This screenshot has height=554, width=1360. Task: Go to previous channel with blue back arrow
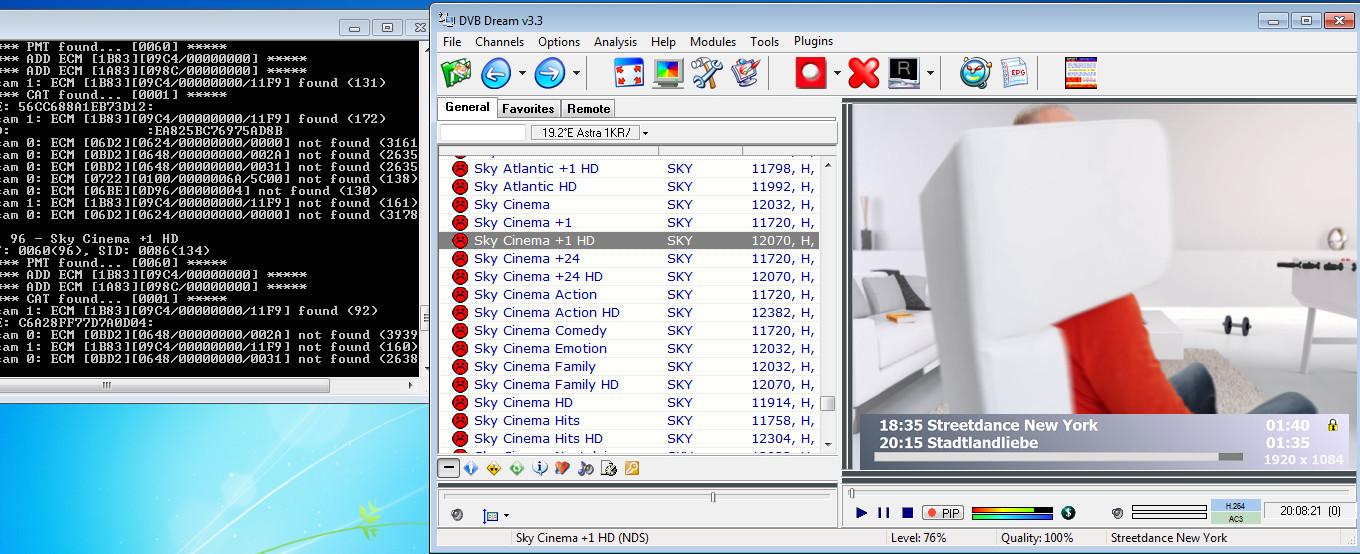tap(496, 73)
